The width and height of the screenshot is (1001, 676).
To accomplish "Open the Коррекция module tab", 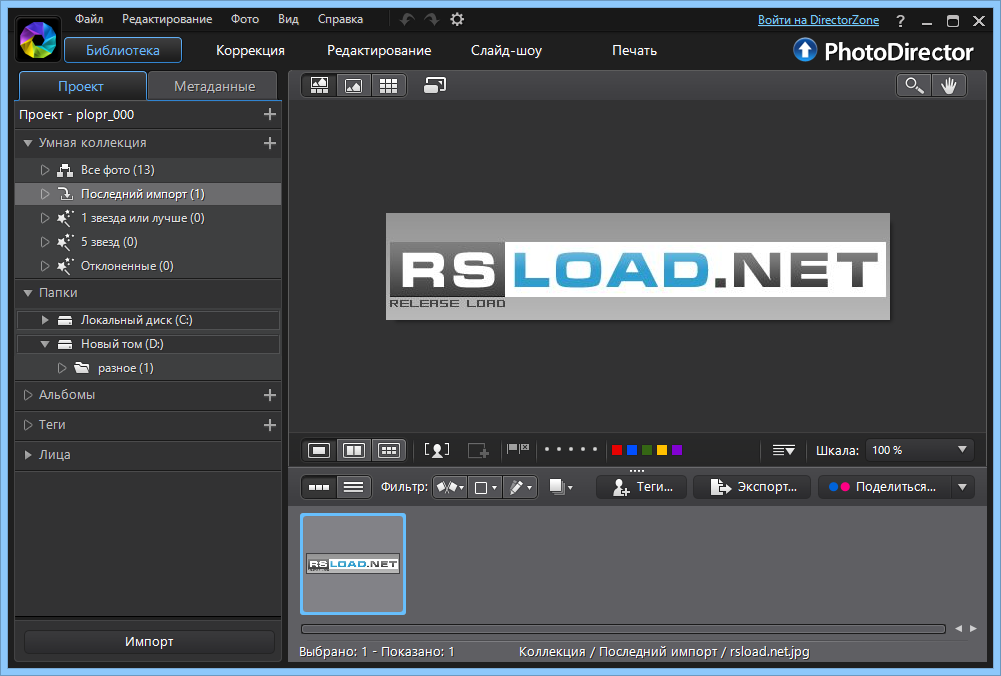I will [x=250, y=50].
